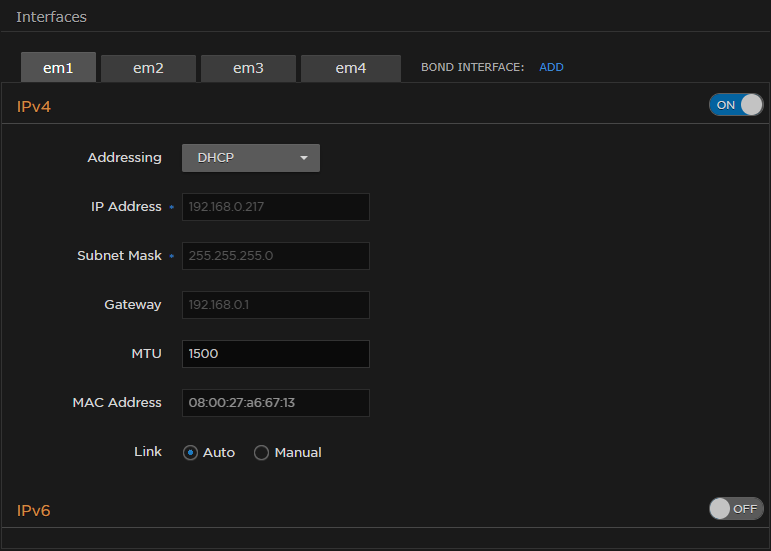Click the Subnet Mask input field
Image resolution: width=771 pixels, height=551 pixels.
pyautogui.click(x=276, y=256)
